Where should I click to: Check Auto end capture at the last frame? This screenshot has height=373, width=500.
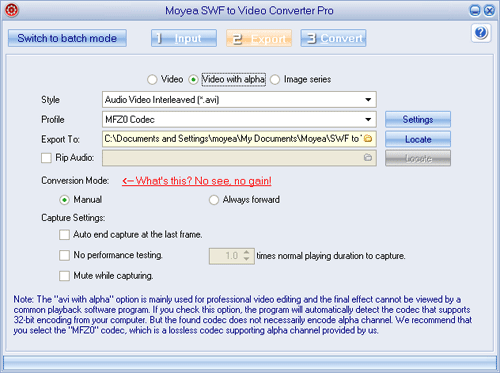[64, 235]
